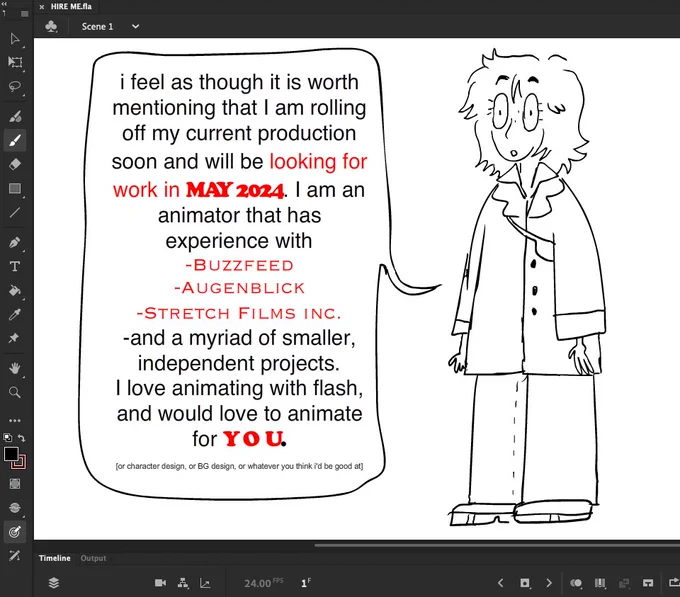This screenshot has width=680, height=597.
Task: Collapse the tools panel double-arrow
Action: point(3,2)
